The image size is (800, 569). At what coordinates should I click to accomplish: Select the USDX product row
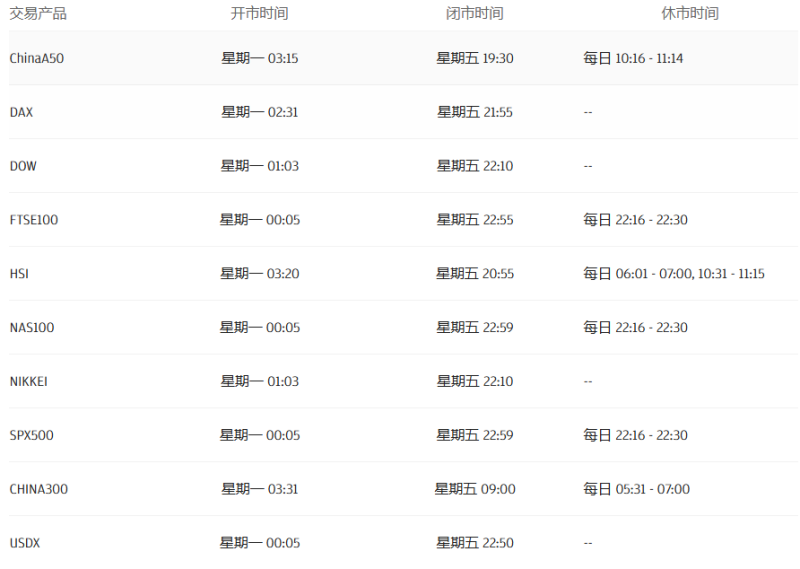(x=404, y=542)
